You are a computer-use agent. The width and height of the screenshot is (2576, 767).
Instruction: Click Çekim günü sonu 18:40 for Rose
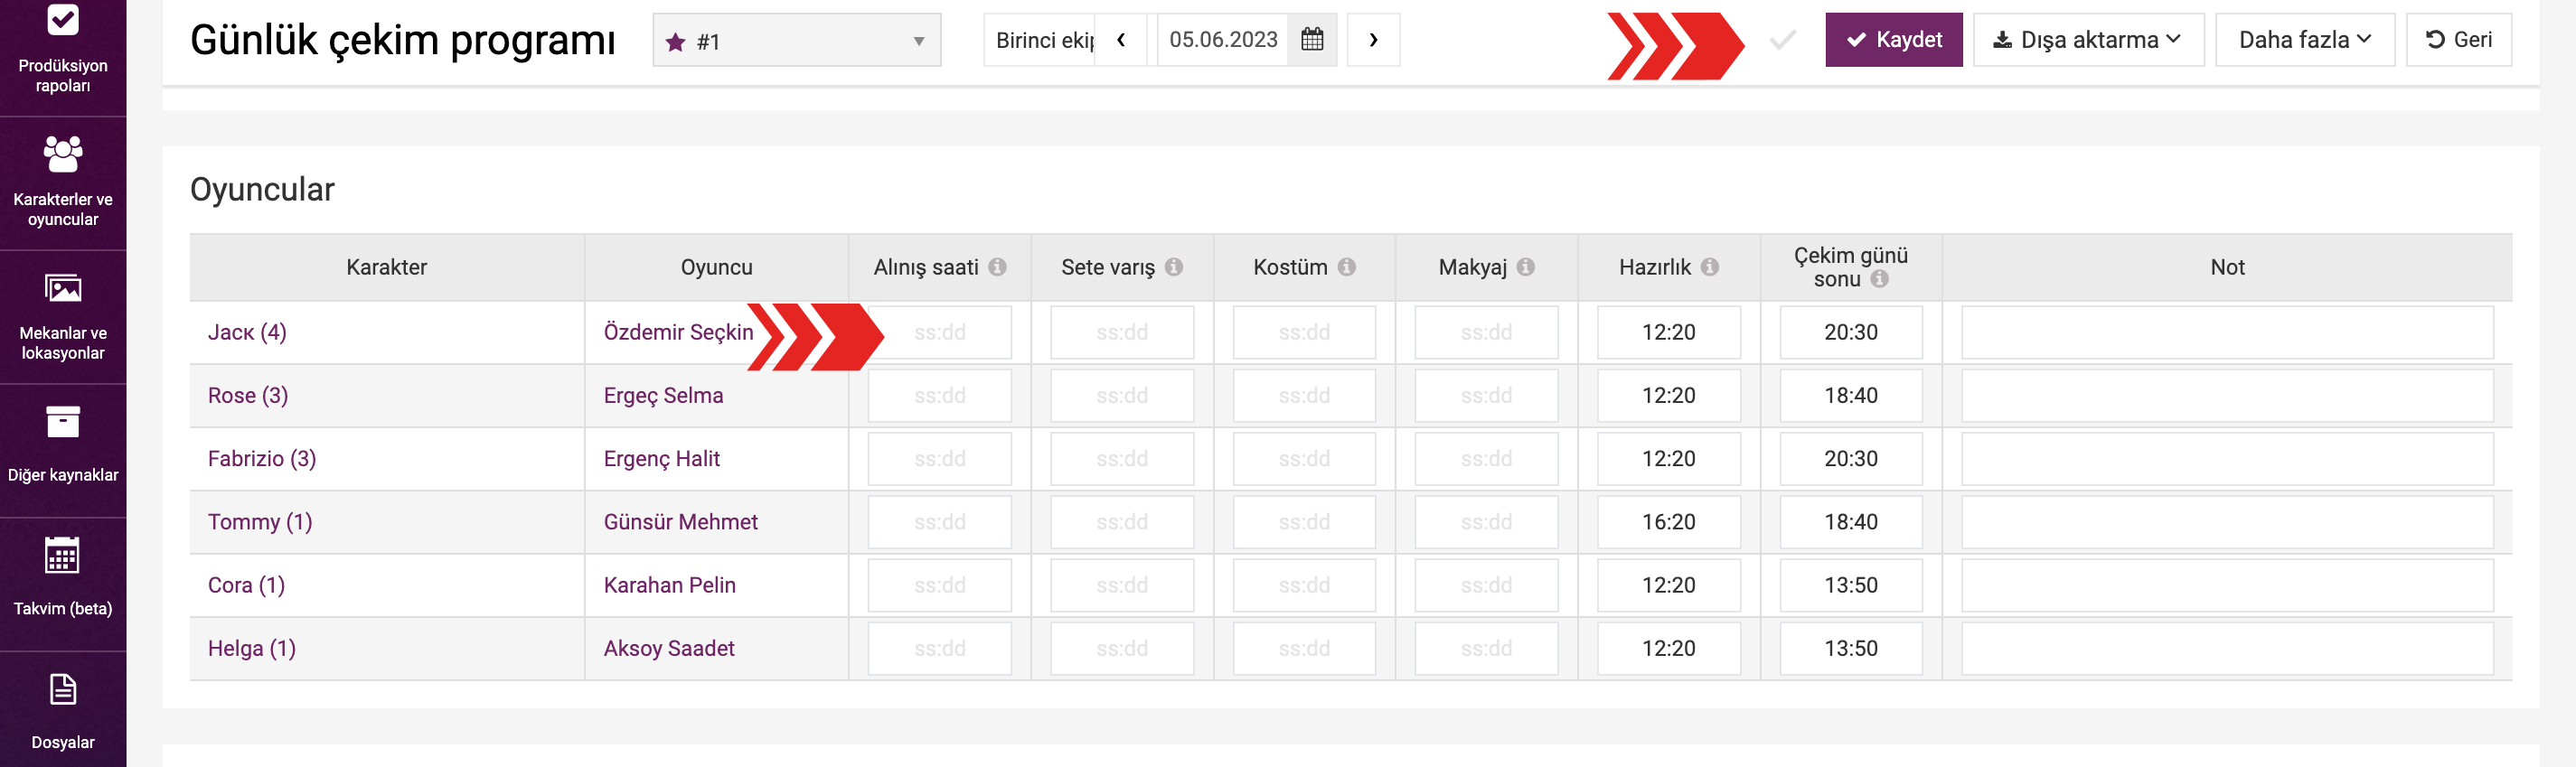point(1851,395)
